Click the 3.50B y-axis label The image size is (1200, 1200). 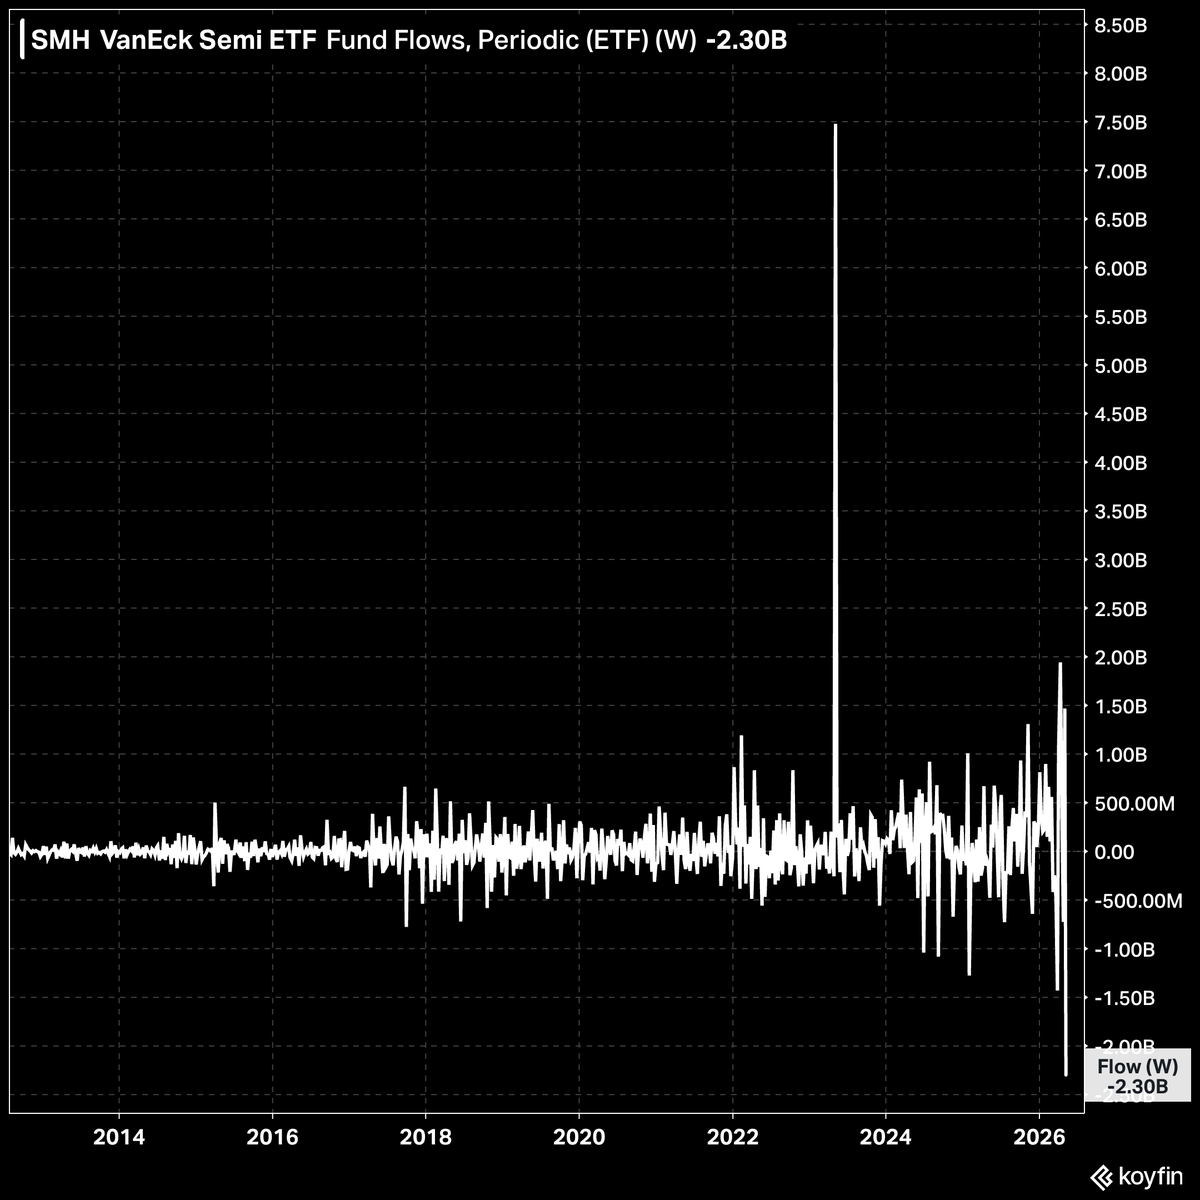click(1122, 512)
